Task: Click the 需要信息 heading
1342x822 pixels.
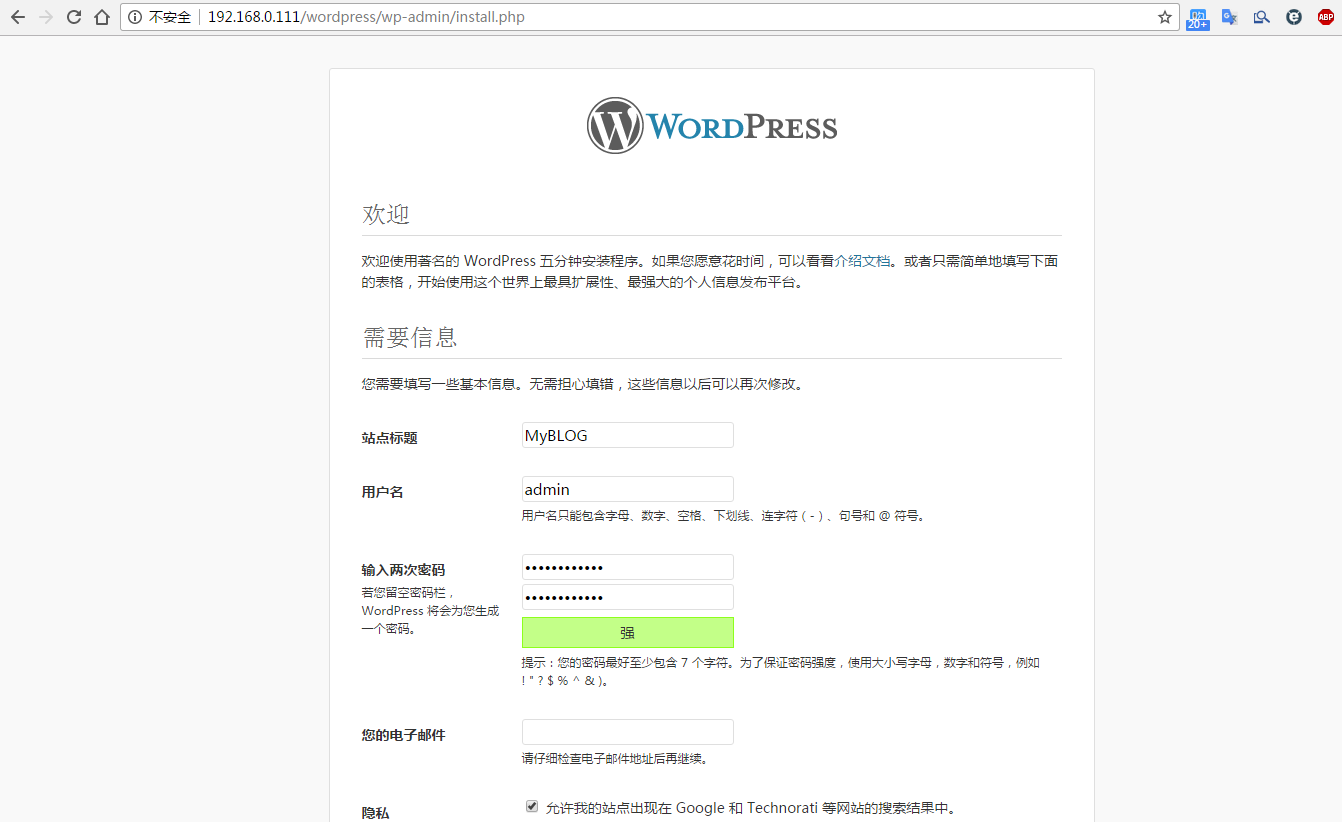Action: click(410, 337)
